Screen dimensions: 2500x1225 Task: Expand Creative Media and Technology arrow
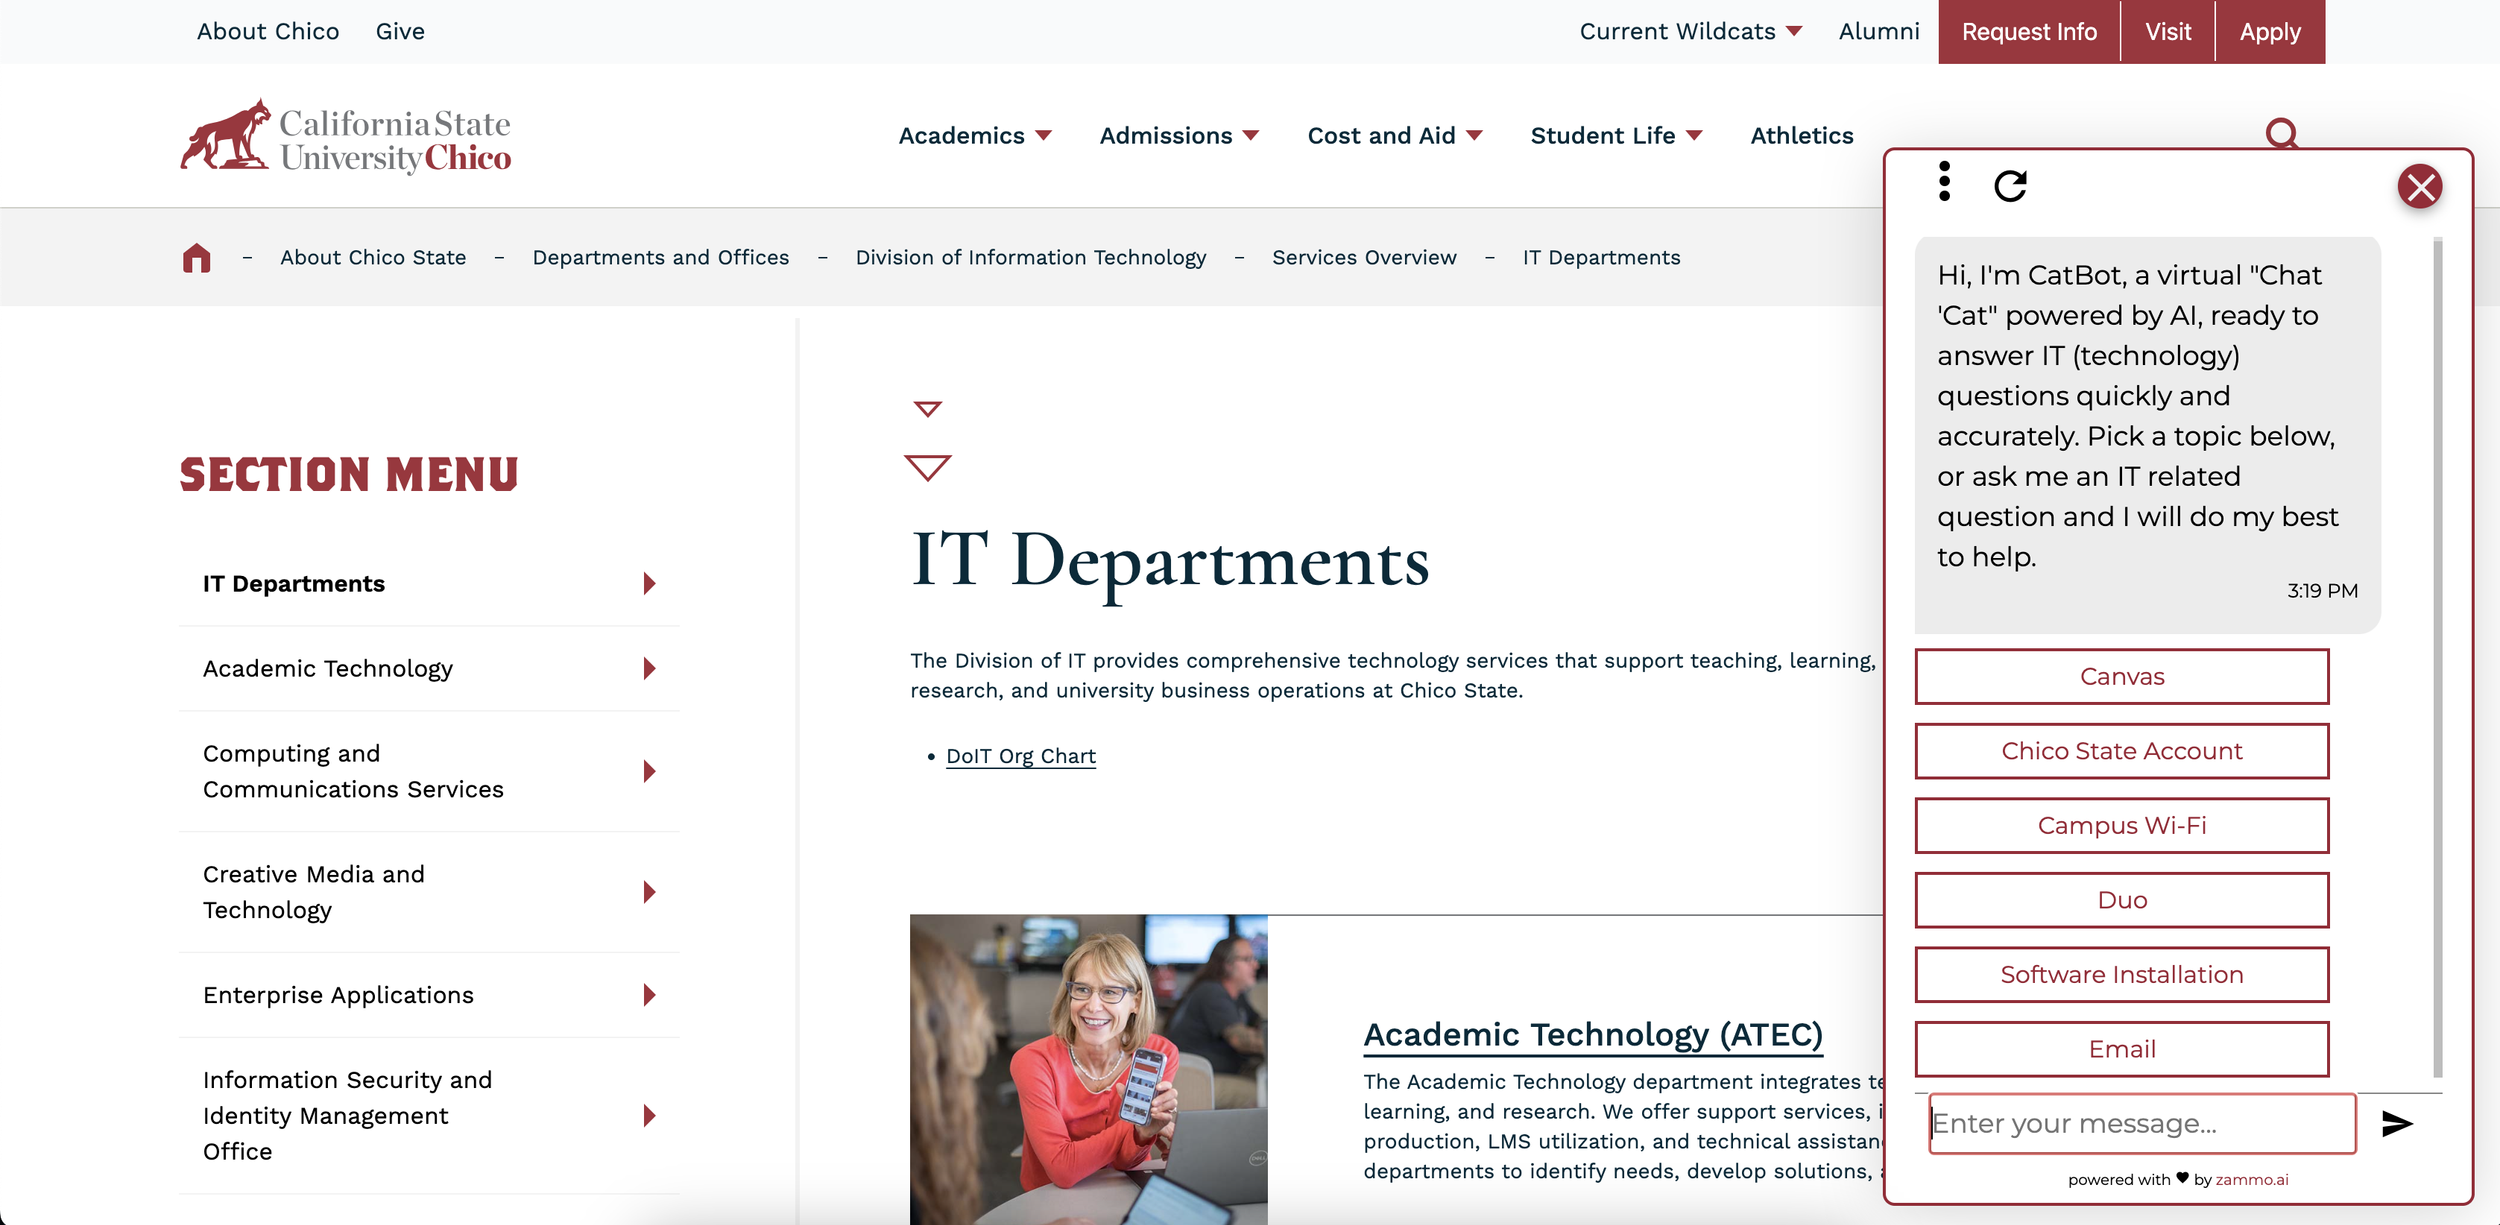[650, 892]
